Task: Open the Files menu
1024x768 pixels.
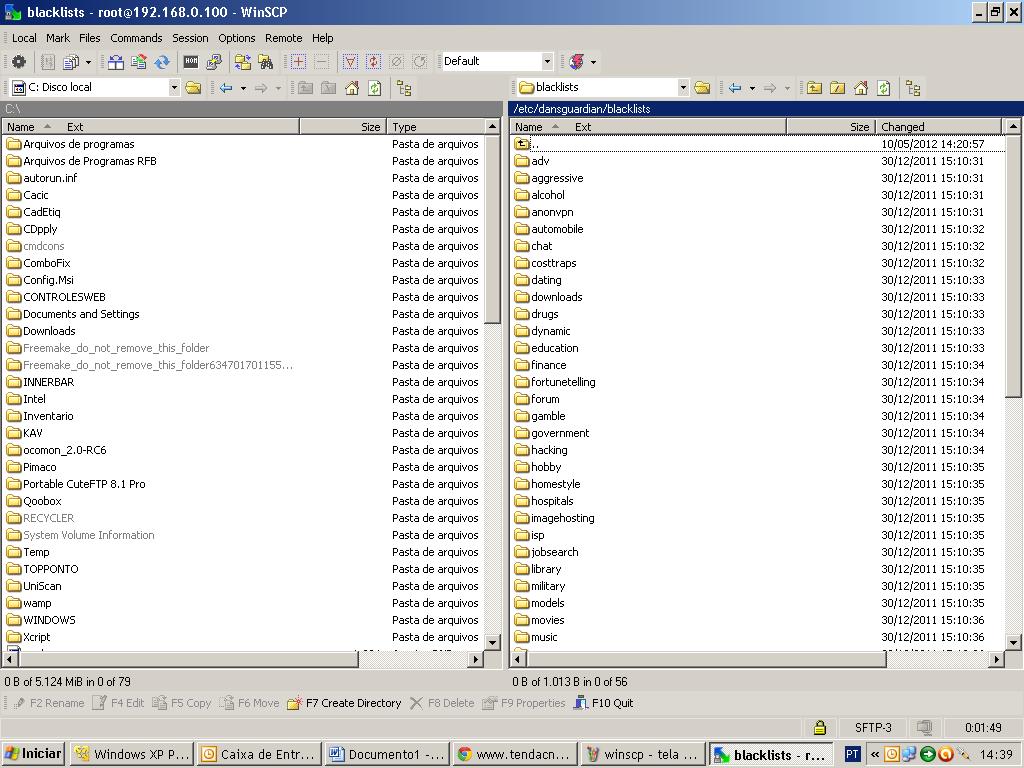Action: tap(89, 38)
